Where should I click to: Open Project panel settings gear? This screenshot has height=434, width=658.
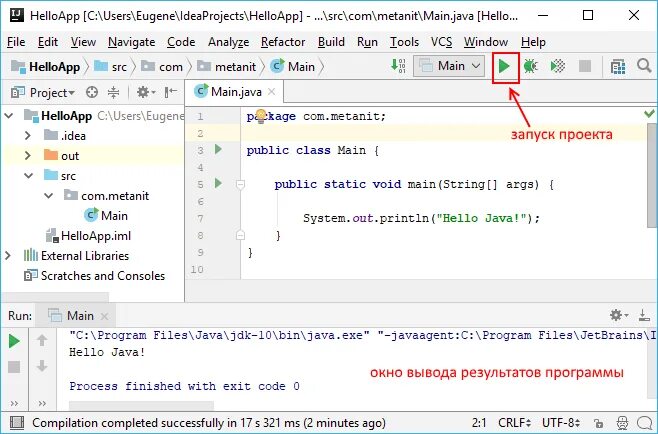[x=145, y=92]
